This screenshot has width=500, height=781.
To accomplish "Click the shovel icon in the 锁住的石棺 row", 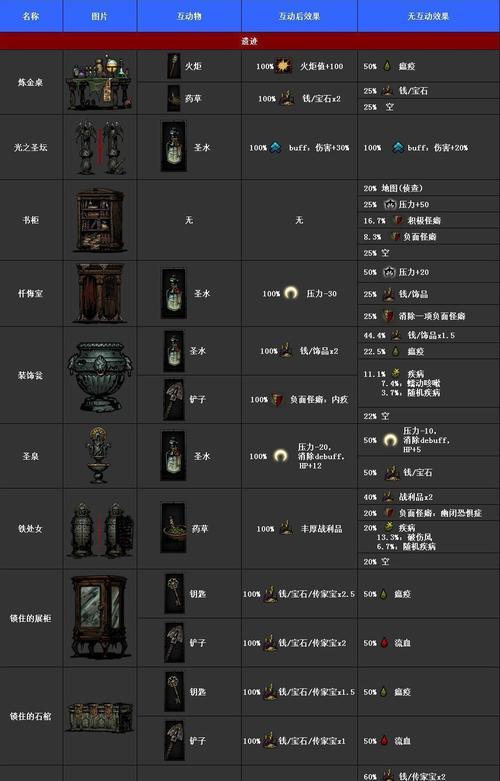I will (x=174, y=741).
